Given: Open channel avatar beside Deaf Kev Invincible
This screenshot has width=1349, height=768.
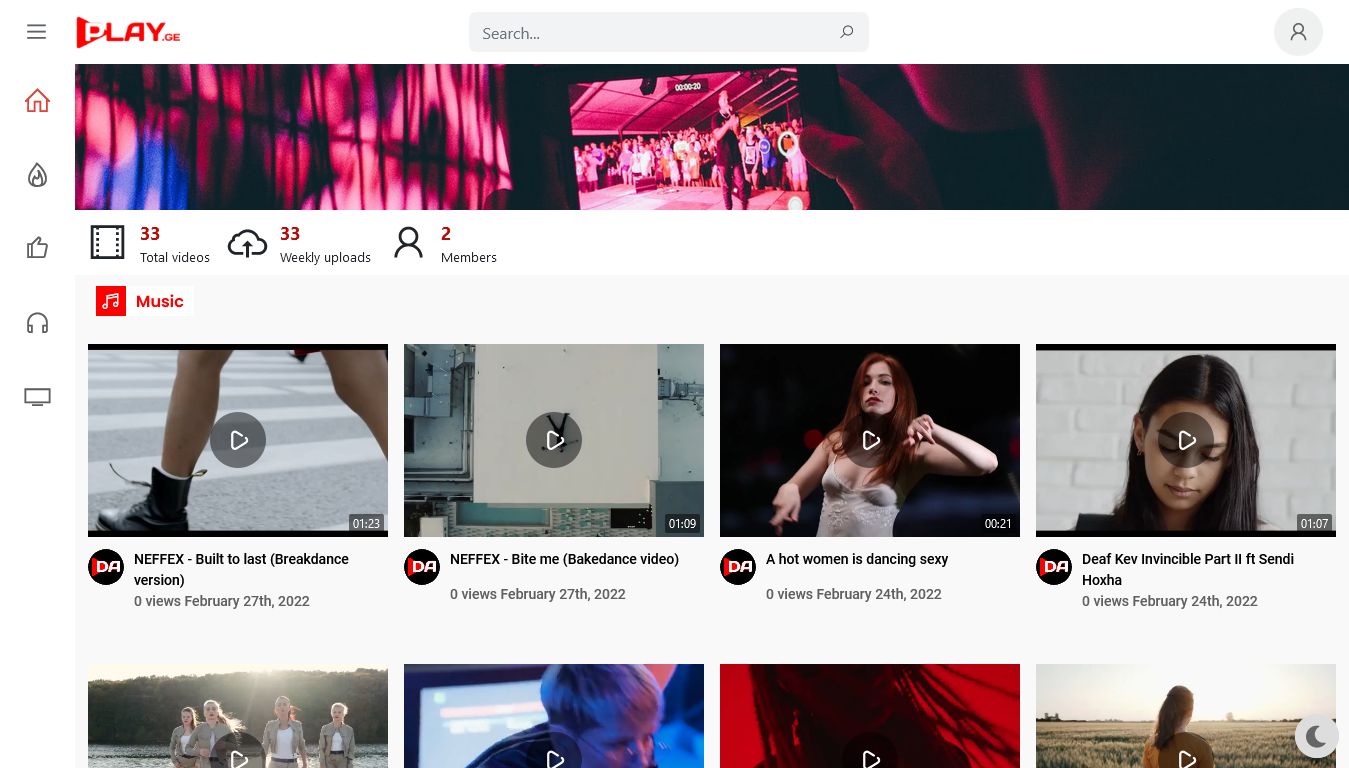Looking at the screenshot, I should coord(1054,567).
